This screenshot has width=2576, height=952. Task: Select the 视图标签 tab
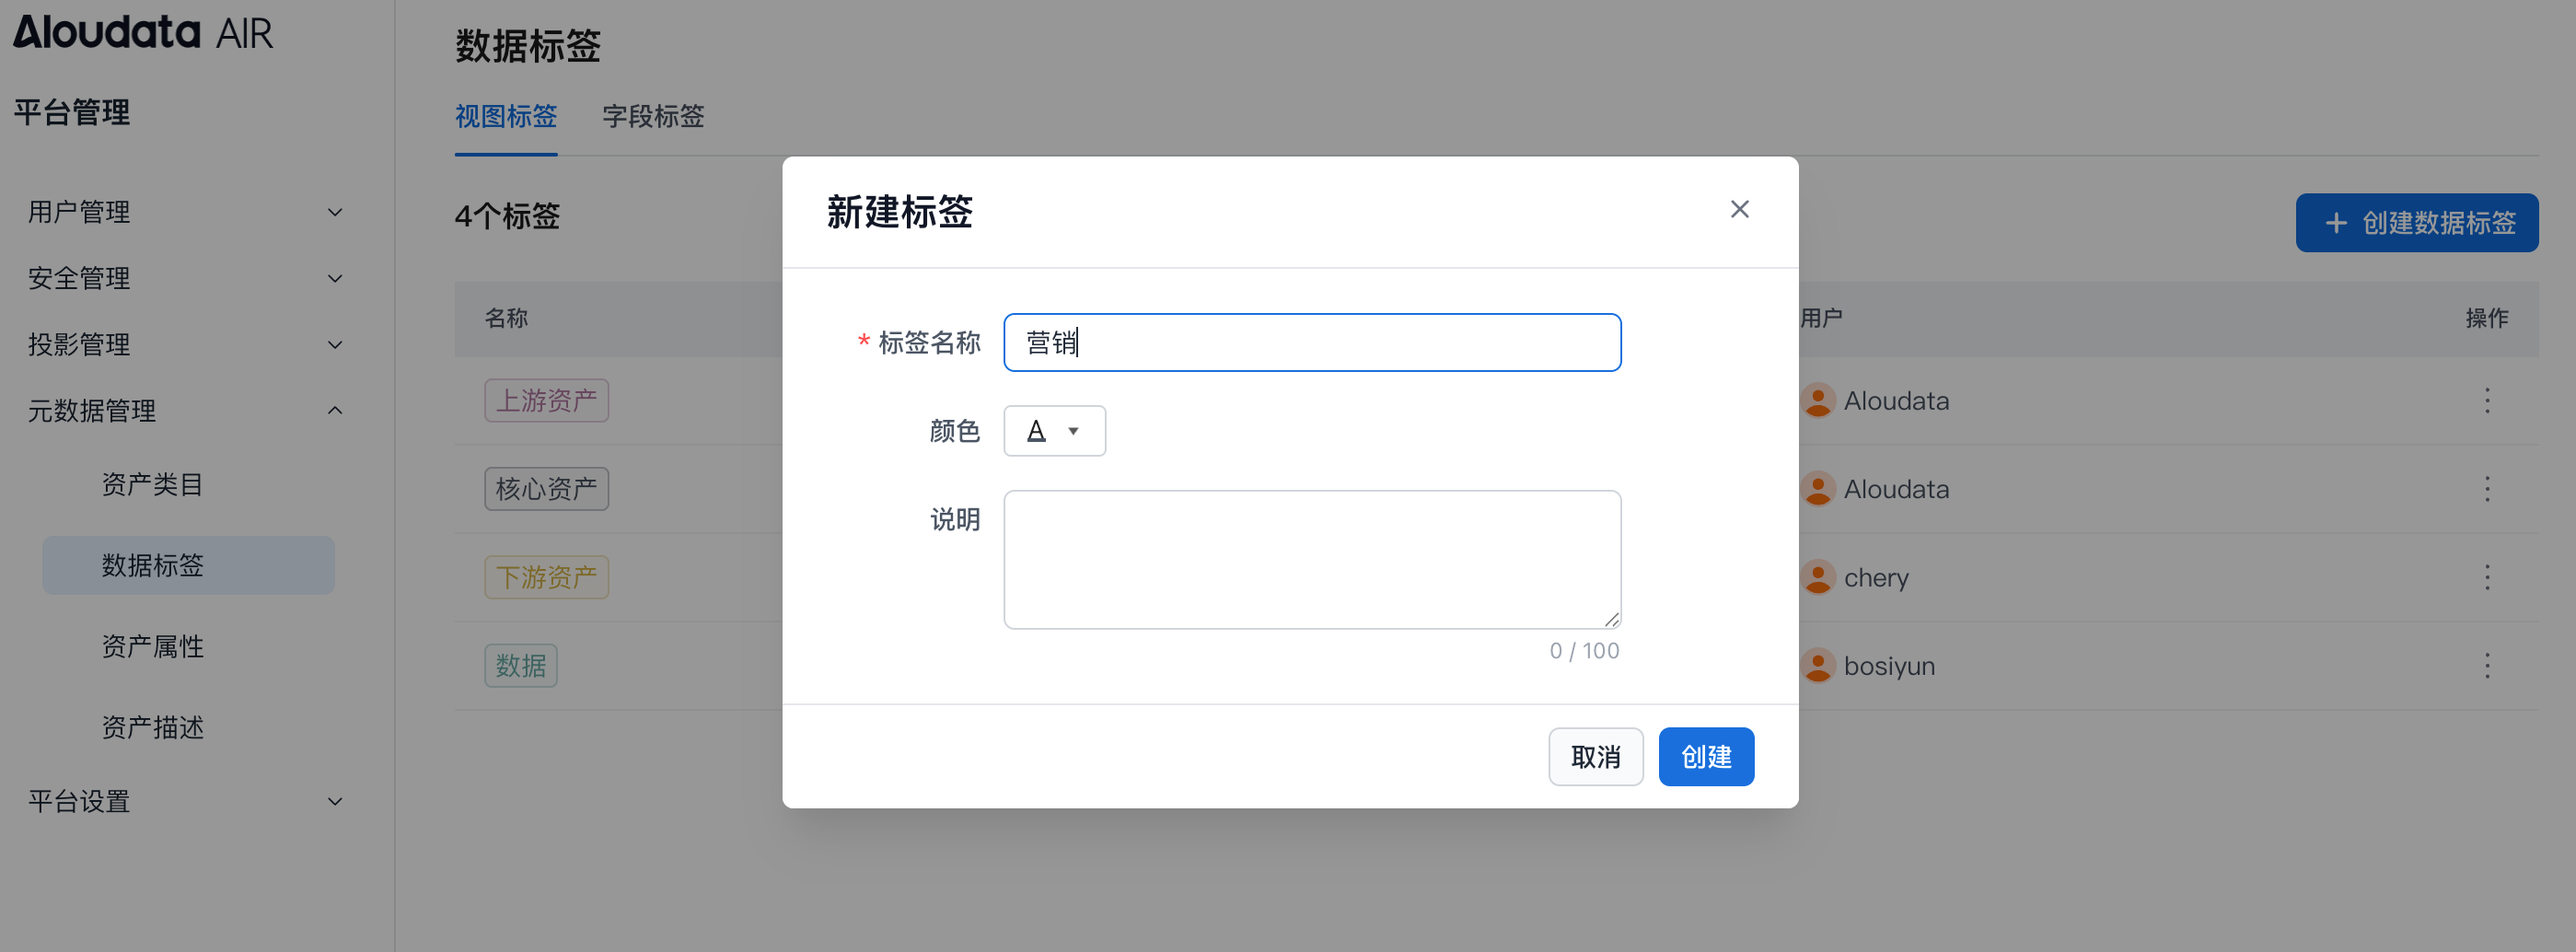506,116
